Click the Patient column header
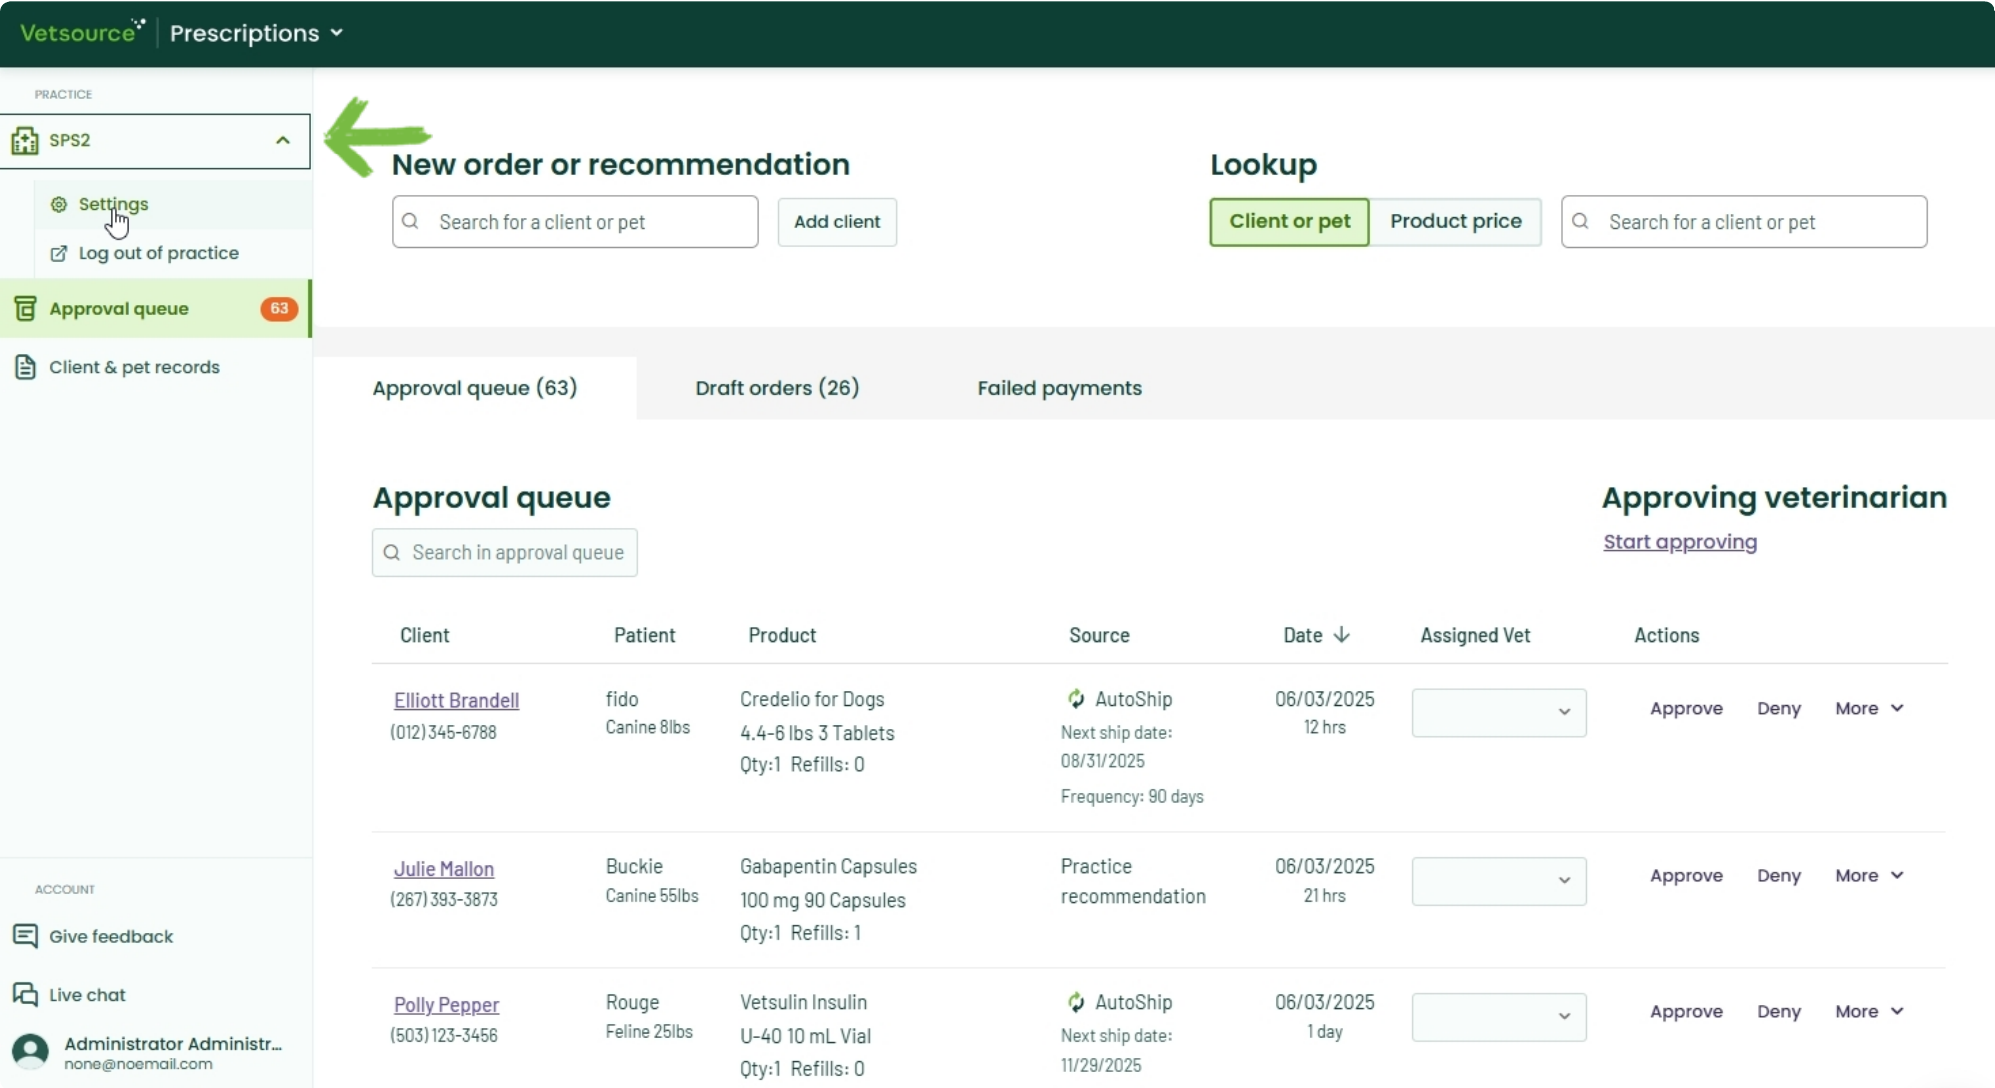Image resolution: width=1995 pixels, height=1088 pixels. click(645, 635)
